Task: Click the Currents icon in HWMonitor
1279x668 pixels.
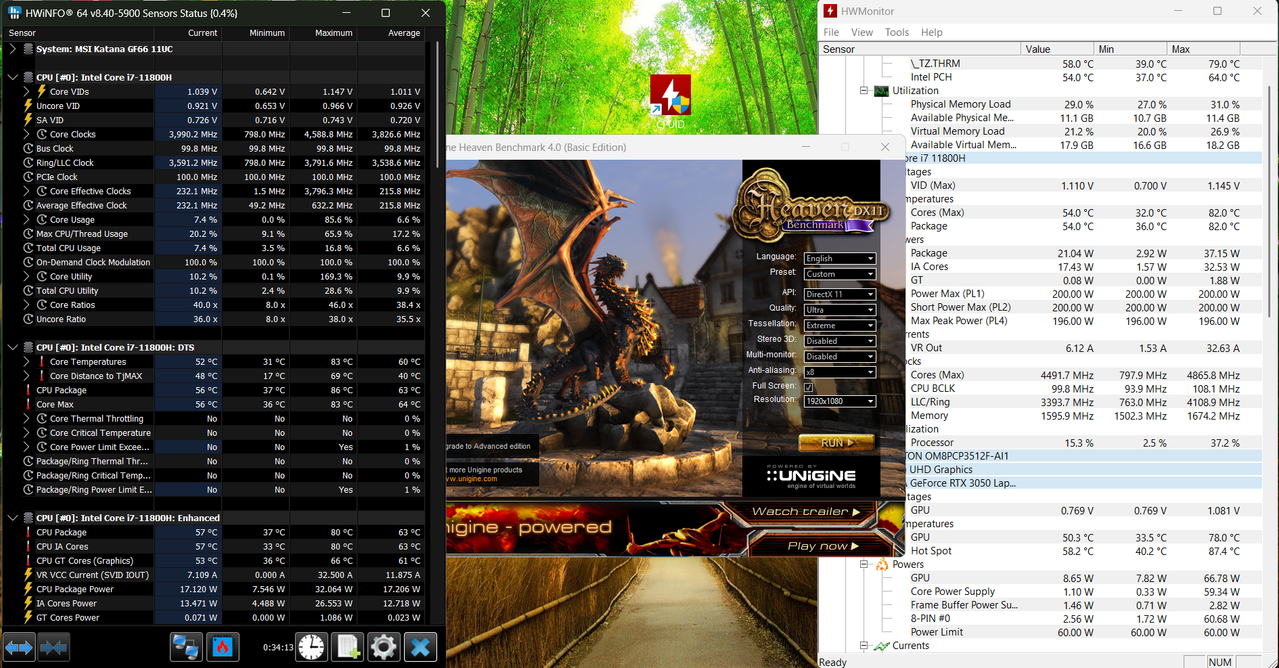Action: [x=881, y=645]
